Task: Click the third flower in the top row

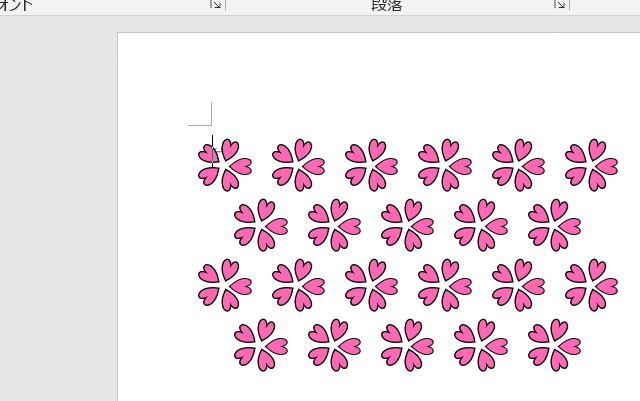Action: pyautogui.click(x=371, y=165)
